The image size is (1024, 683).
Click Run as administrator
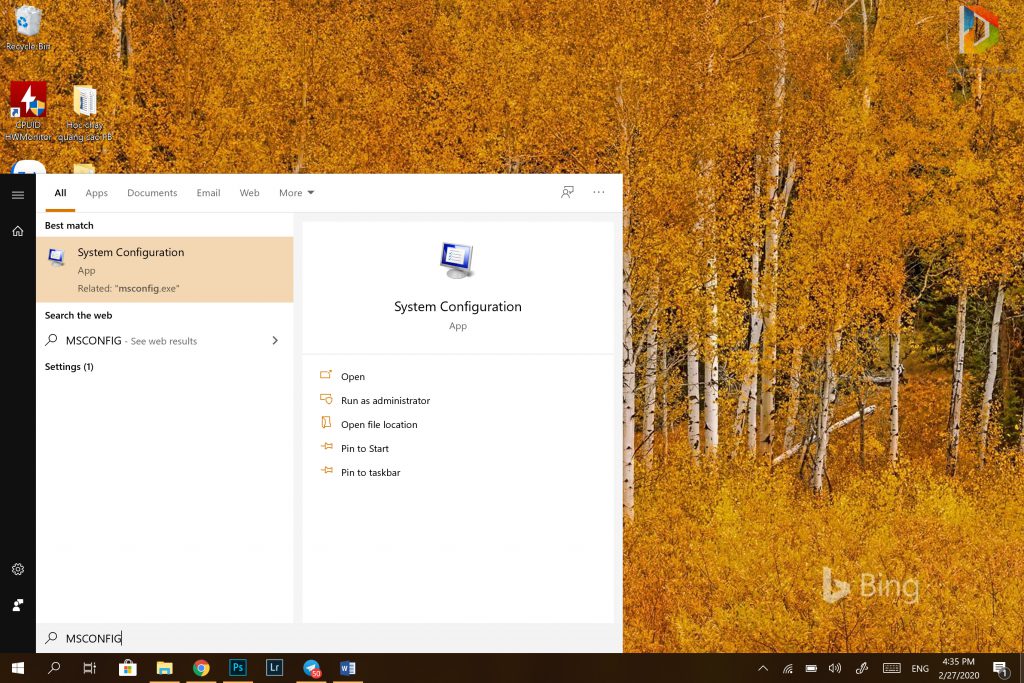click(385, 401)
